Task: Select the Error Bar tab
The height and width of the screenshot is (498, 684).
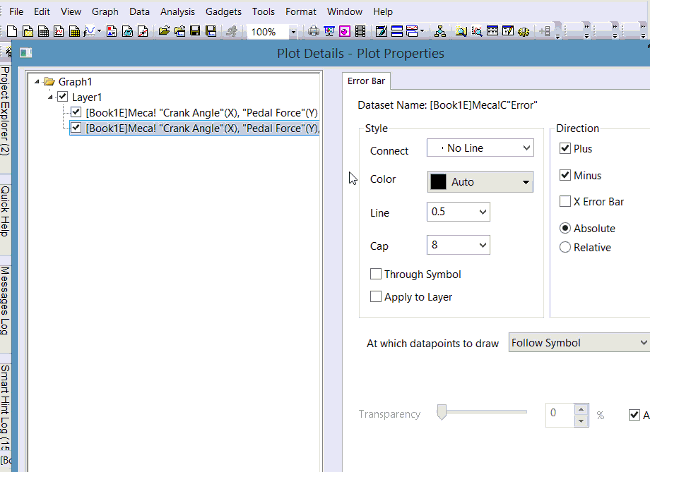Action: pos(366,81)
